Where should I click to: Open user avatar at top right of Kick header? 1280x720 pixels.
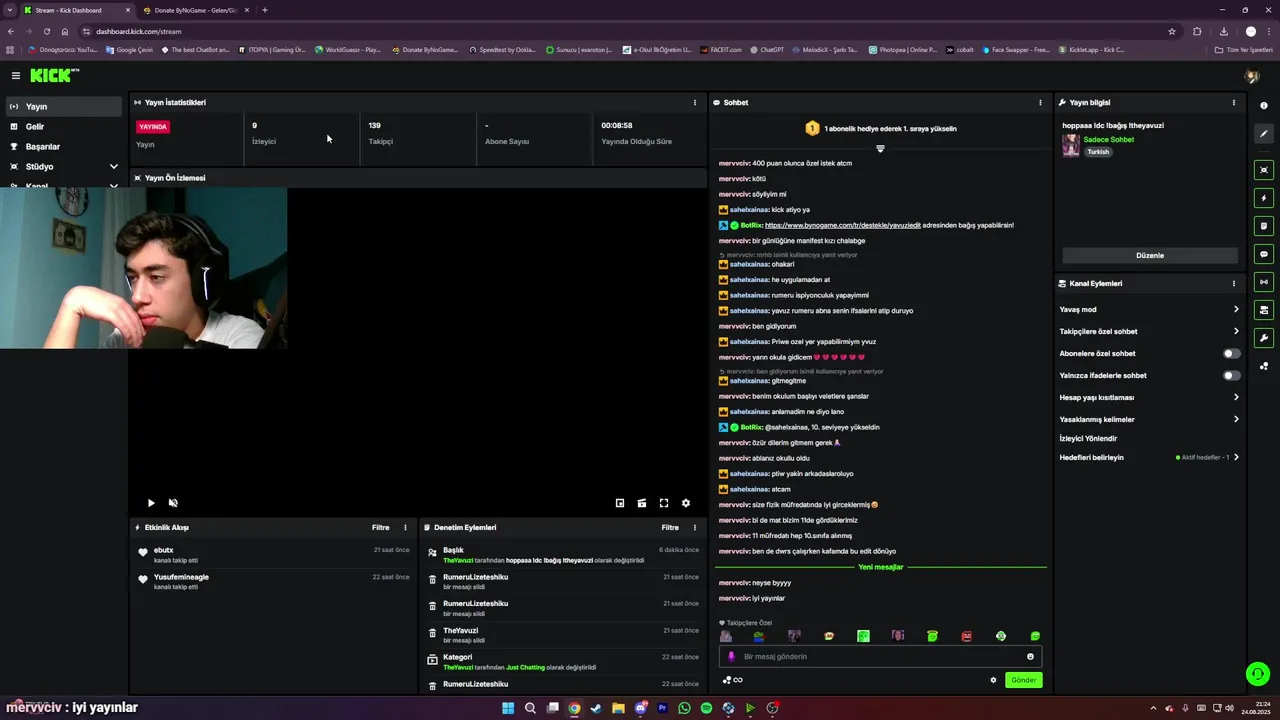pyautogui.click(x=1251, y=76)
